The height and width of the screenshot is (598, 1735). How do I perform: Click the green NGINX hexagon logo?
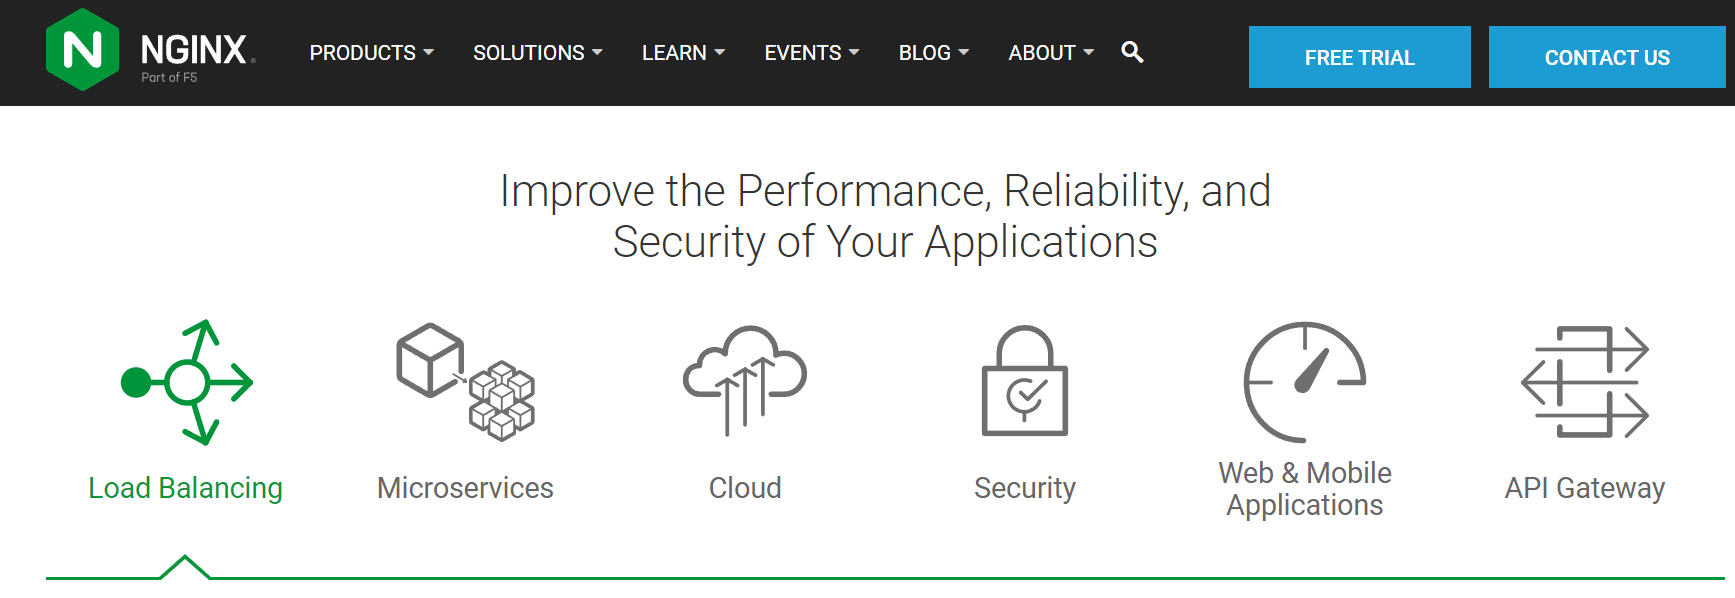(x=83, y=50)
